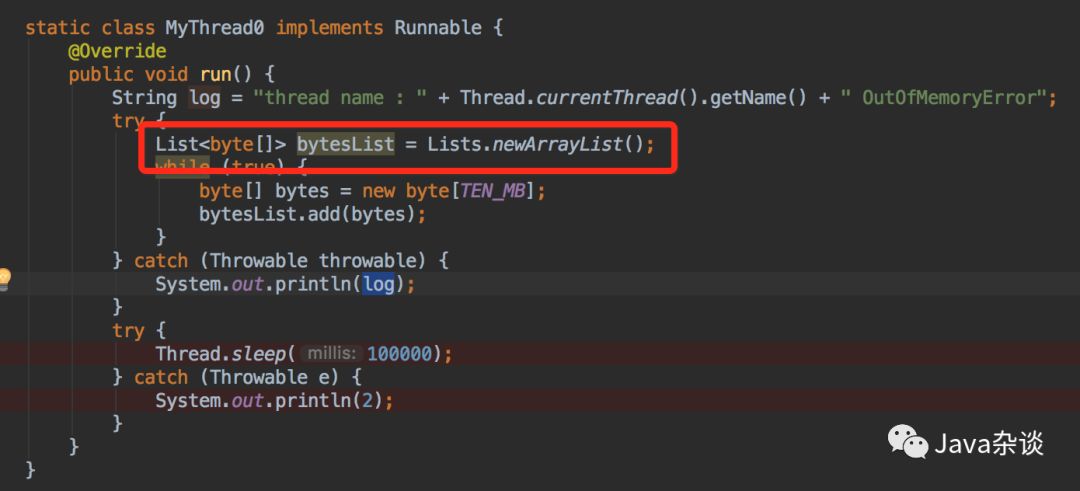This screenshot has width=1080, height=491.
Task: Click the static keyword on class declaration
Action: (x=58, y=28)
